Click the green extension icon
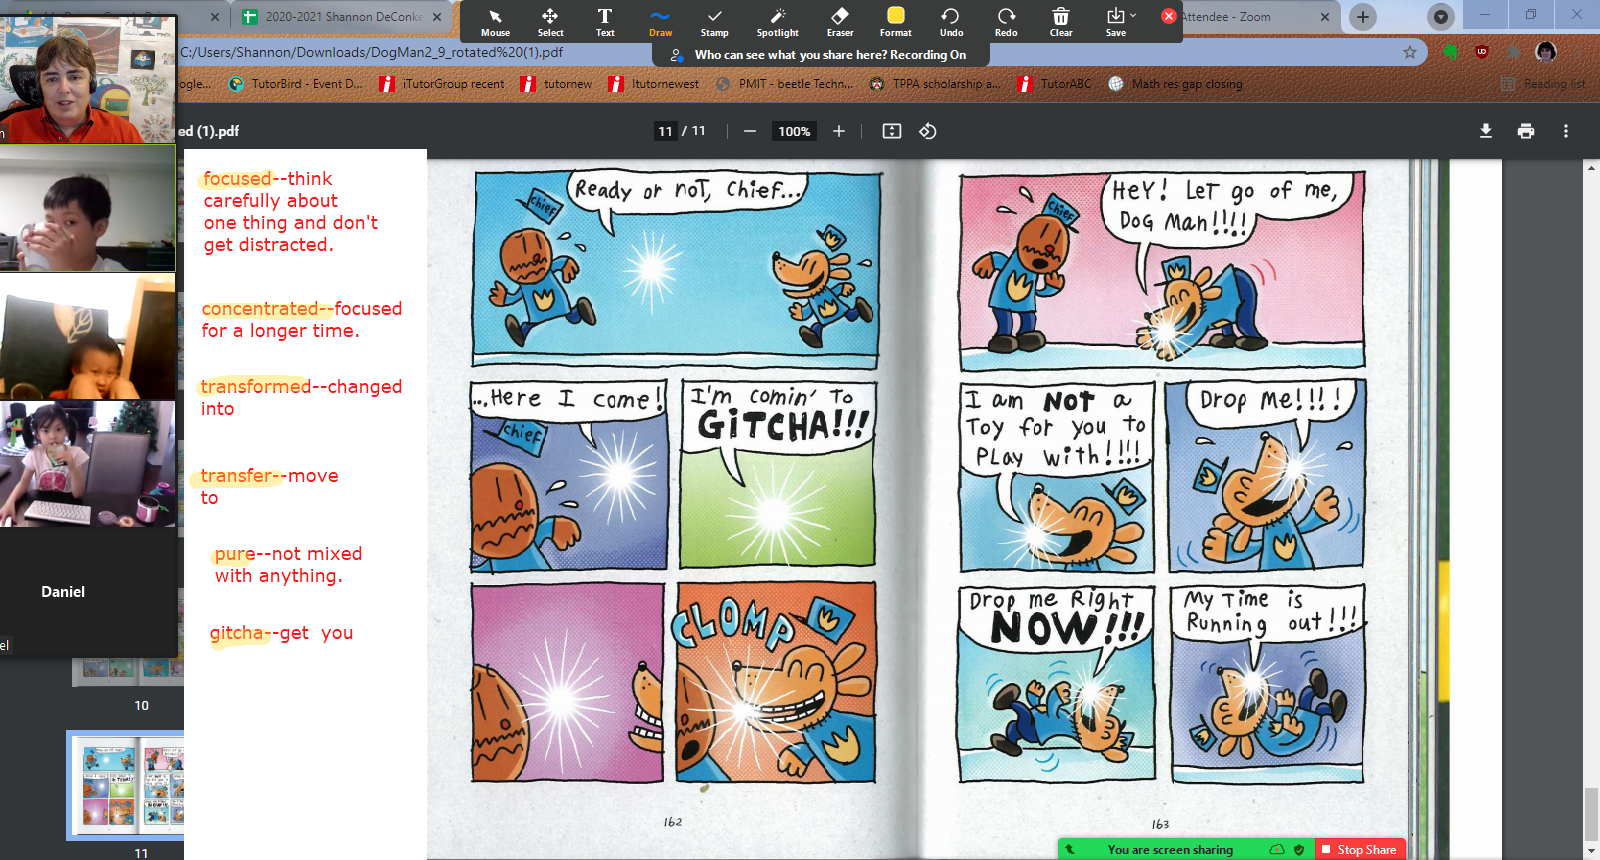Viewport: 1600px width, 860px height. [1450, 52]
